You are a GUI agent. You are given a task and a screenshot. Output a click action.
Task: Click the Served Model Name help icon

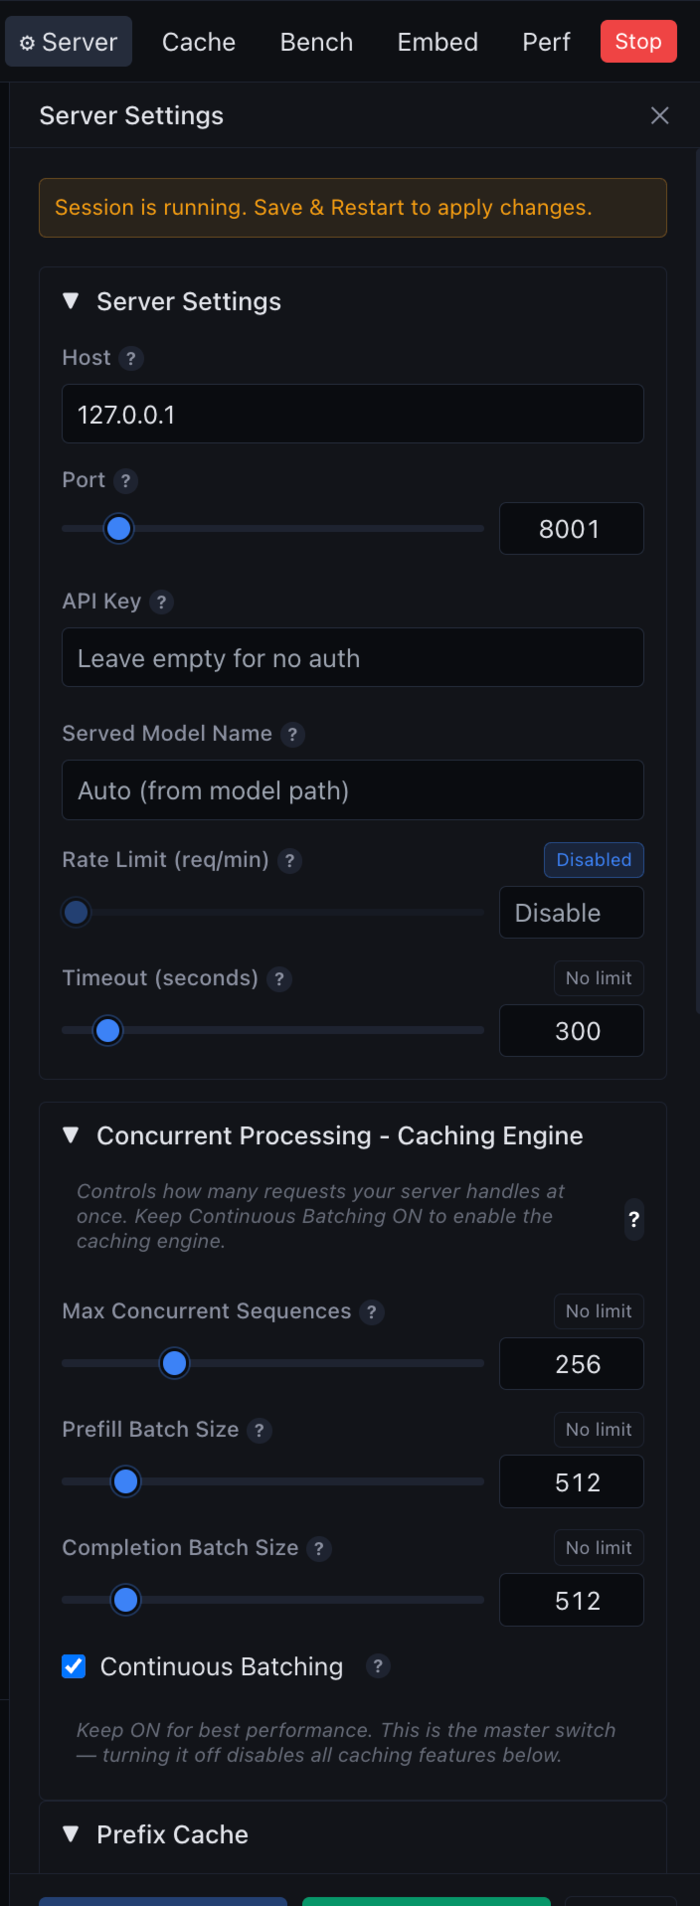[292, 734]
